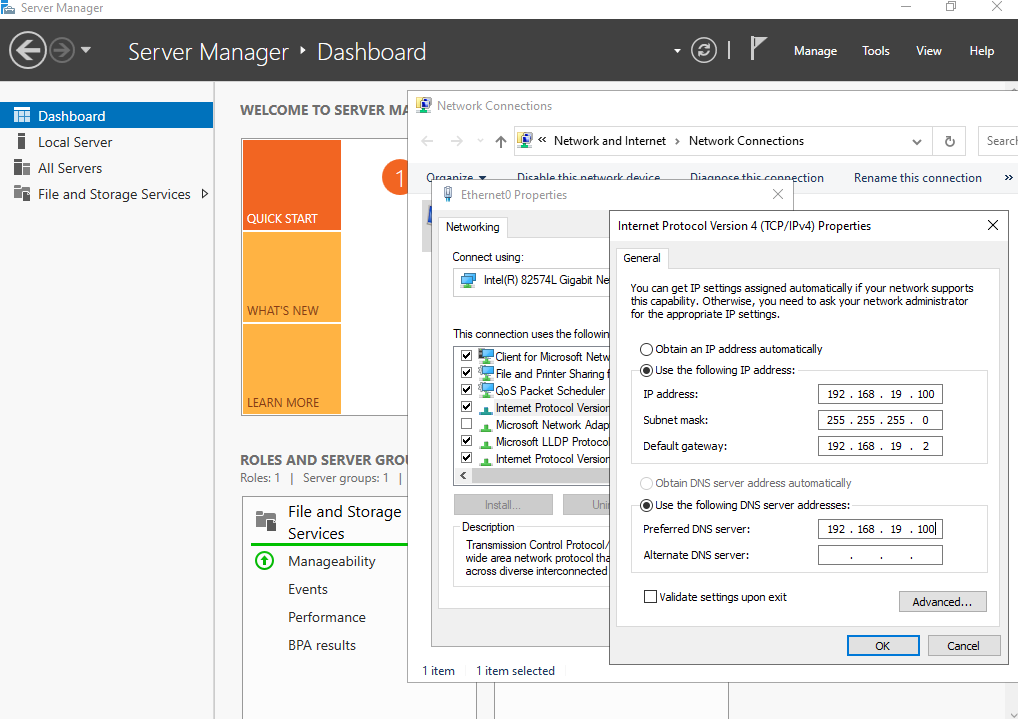Click the Server Manager back arrow

(x=28, y=50)
